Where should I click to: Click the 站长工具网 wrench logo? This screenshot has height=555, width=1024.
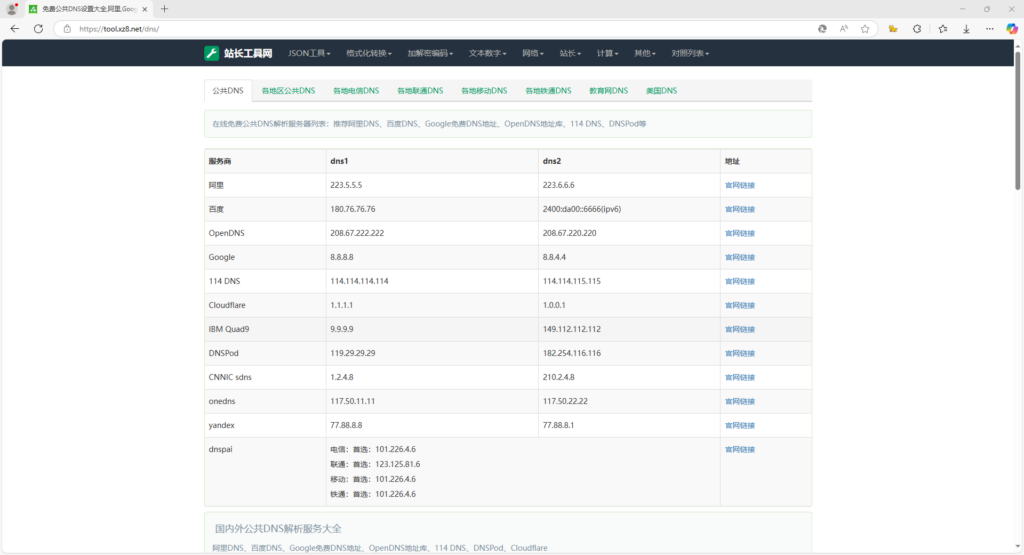point(212,54)
